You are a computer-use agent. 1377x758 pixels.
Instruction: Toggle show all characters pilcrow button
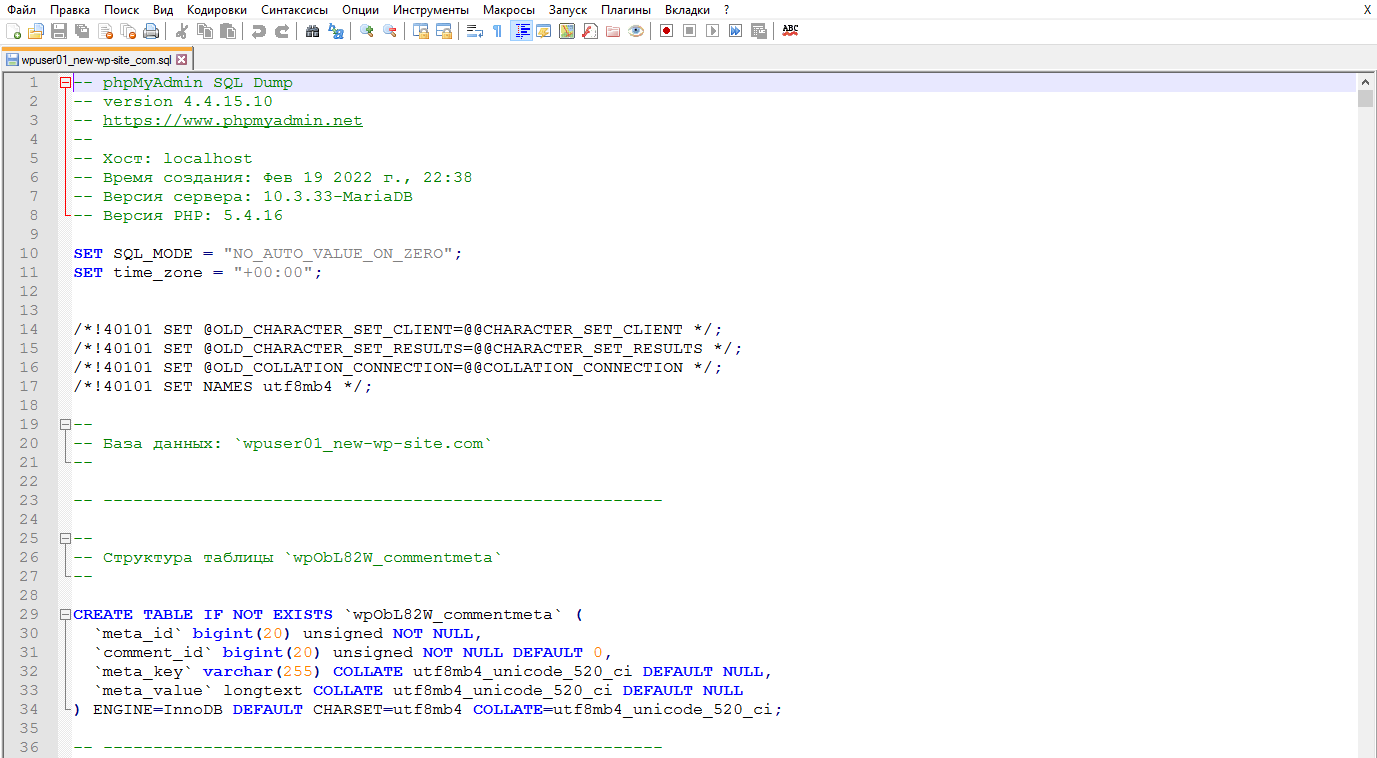point(497,31)
